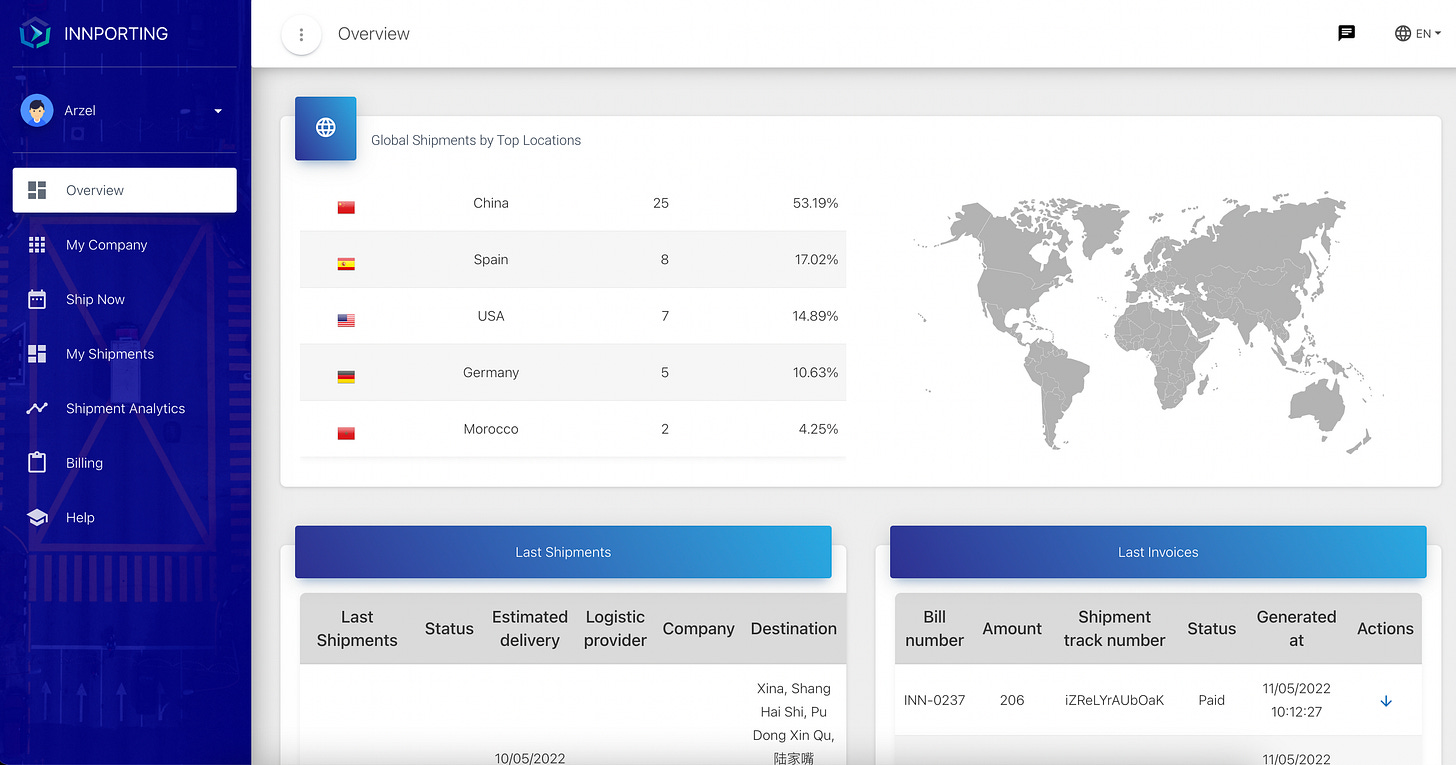
Task: Click the amount 206 in invoices
Action: coord(1012,700)
